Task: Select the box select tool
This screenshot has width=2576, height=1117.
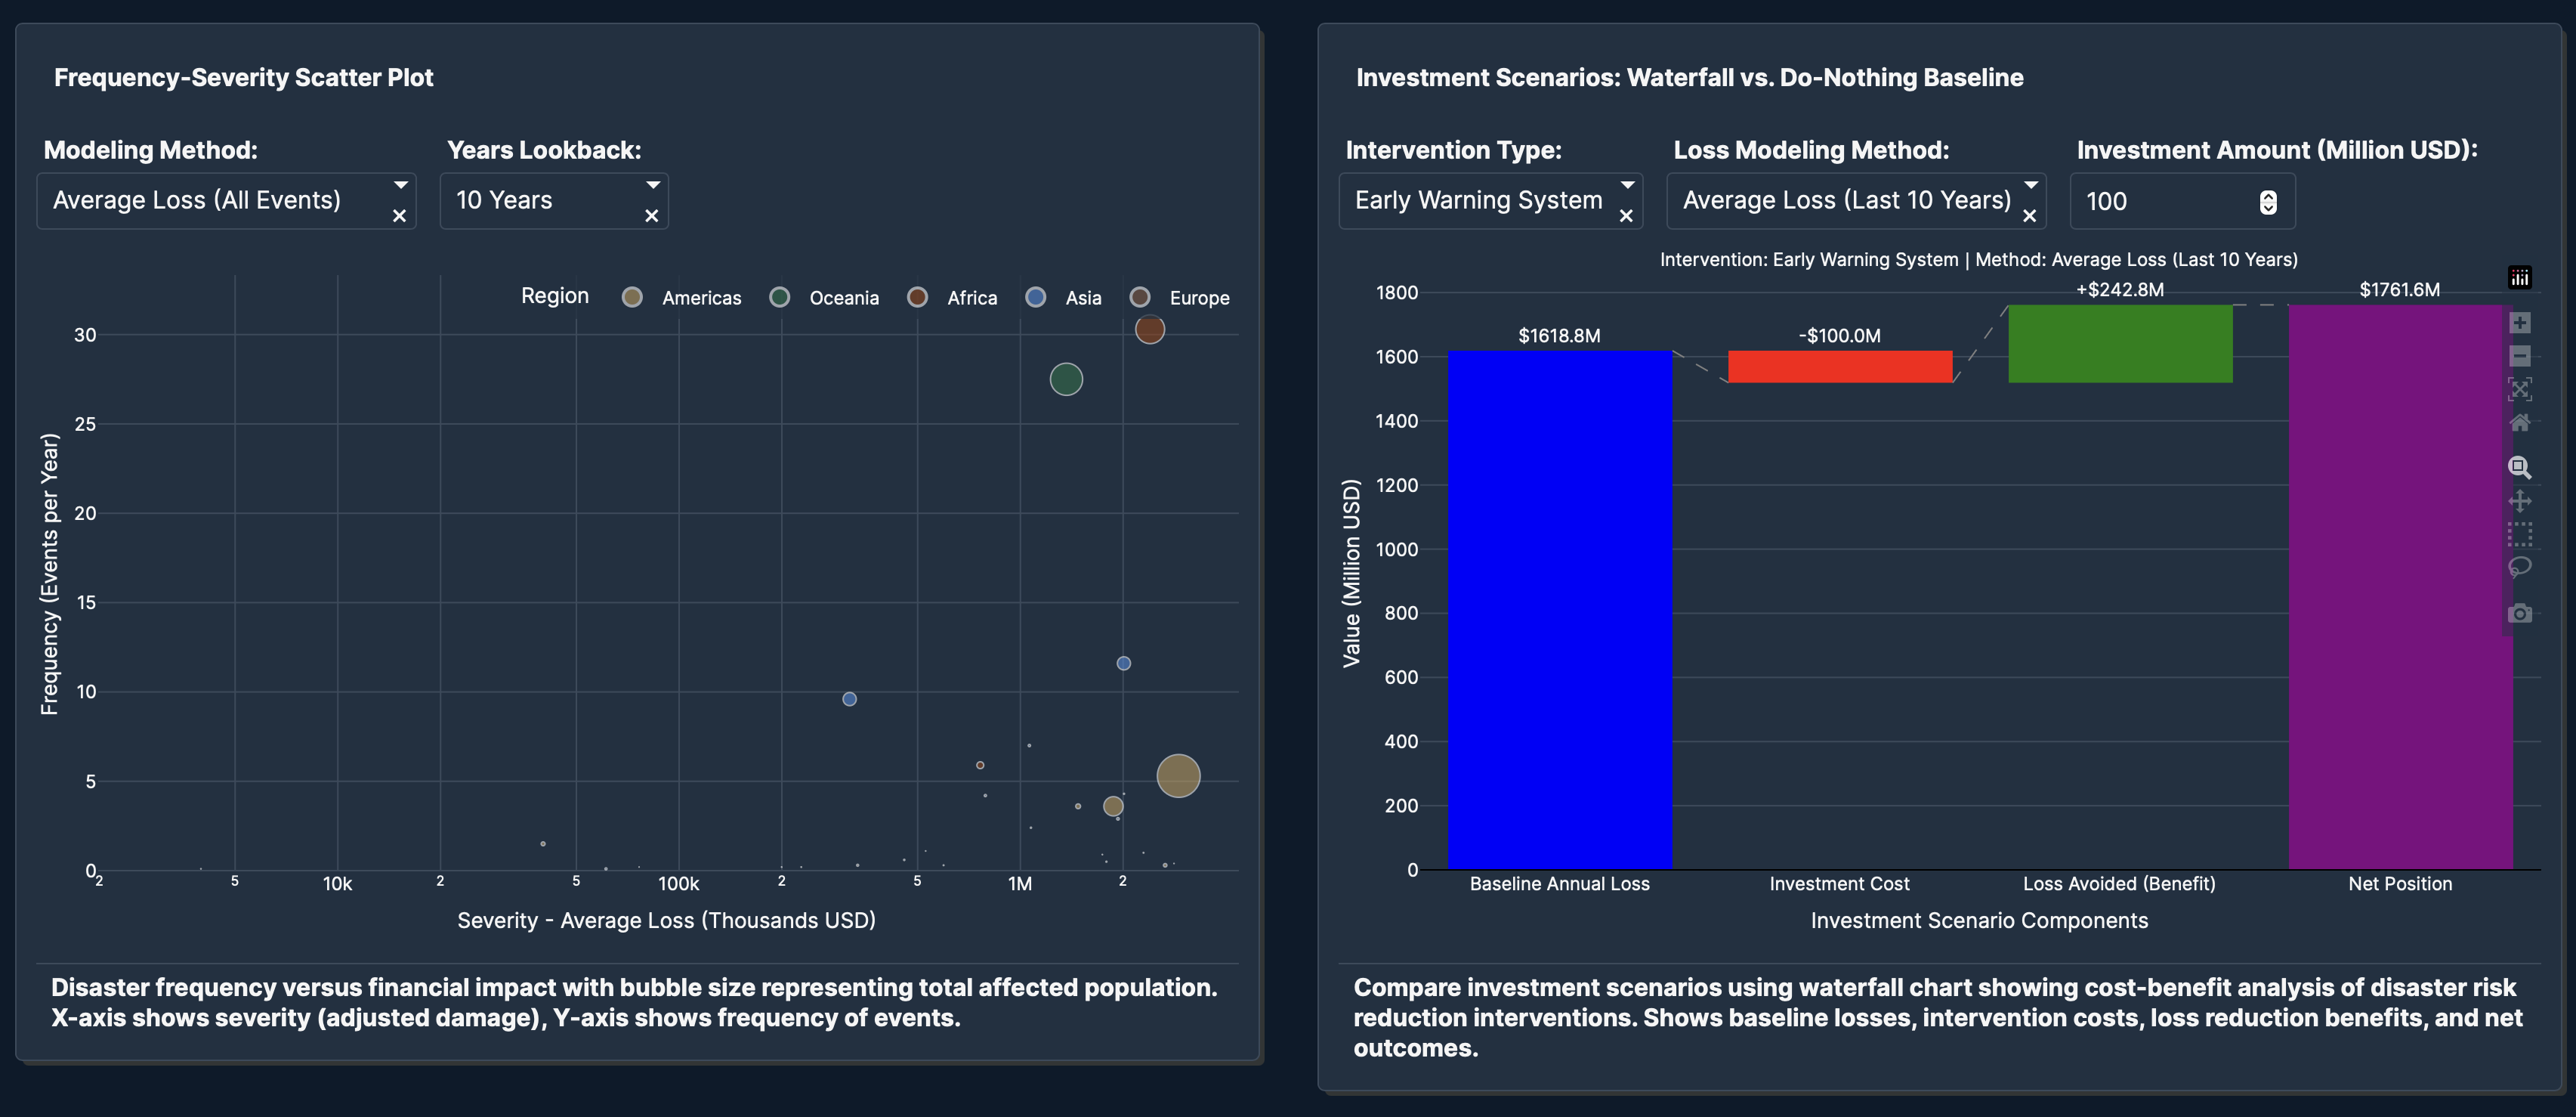Action: point(2519,534)
